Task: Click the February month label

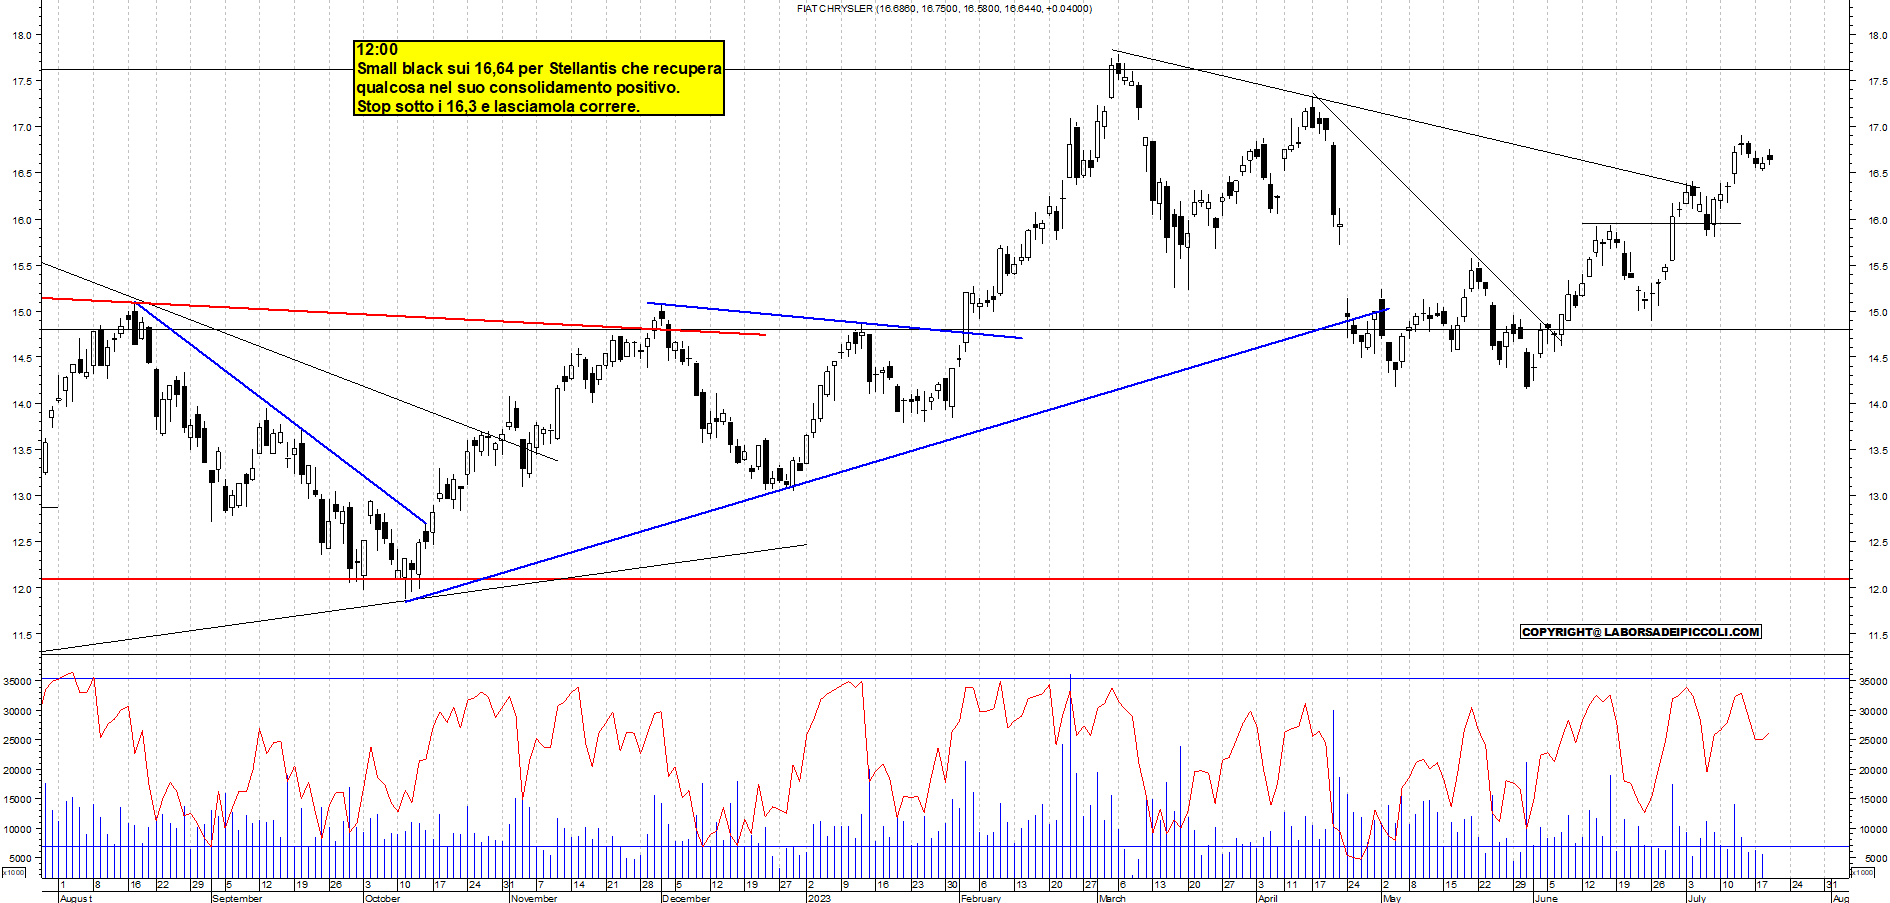Action: pos(980,898)
